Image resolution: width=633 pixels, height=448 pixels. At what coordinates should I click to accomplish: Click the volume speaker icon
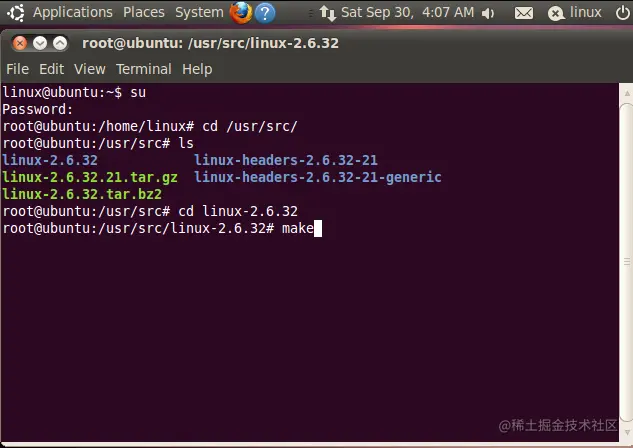[x=488, y=13]
